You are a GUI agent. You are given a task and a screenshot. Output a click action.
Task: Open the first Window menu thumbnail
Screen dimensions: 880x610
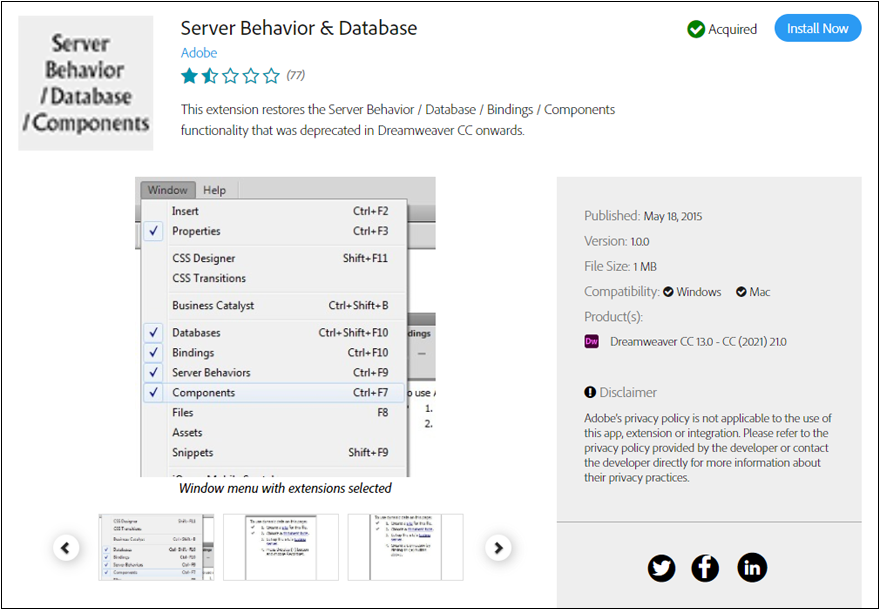tap(156, 547)
